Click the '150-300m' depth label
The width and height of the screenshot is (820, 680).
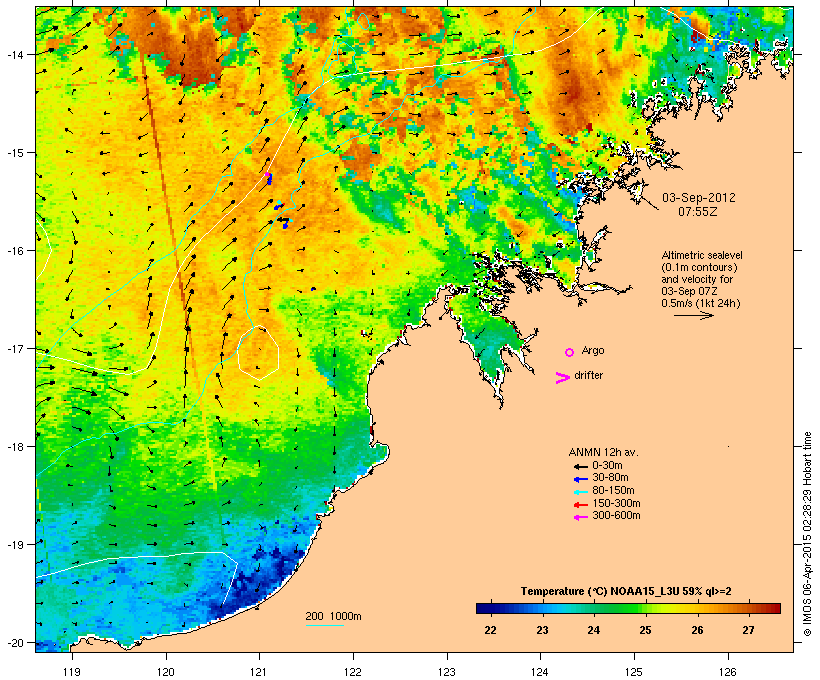pos(616,503)
